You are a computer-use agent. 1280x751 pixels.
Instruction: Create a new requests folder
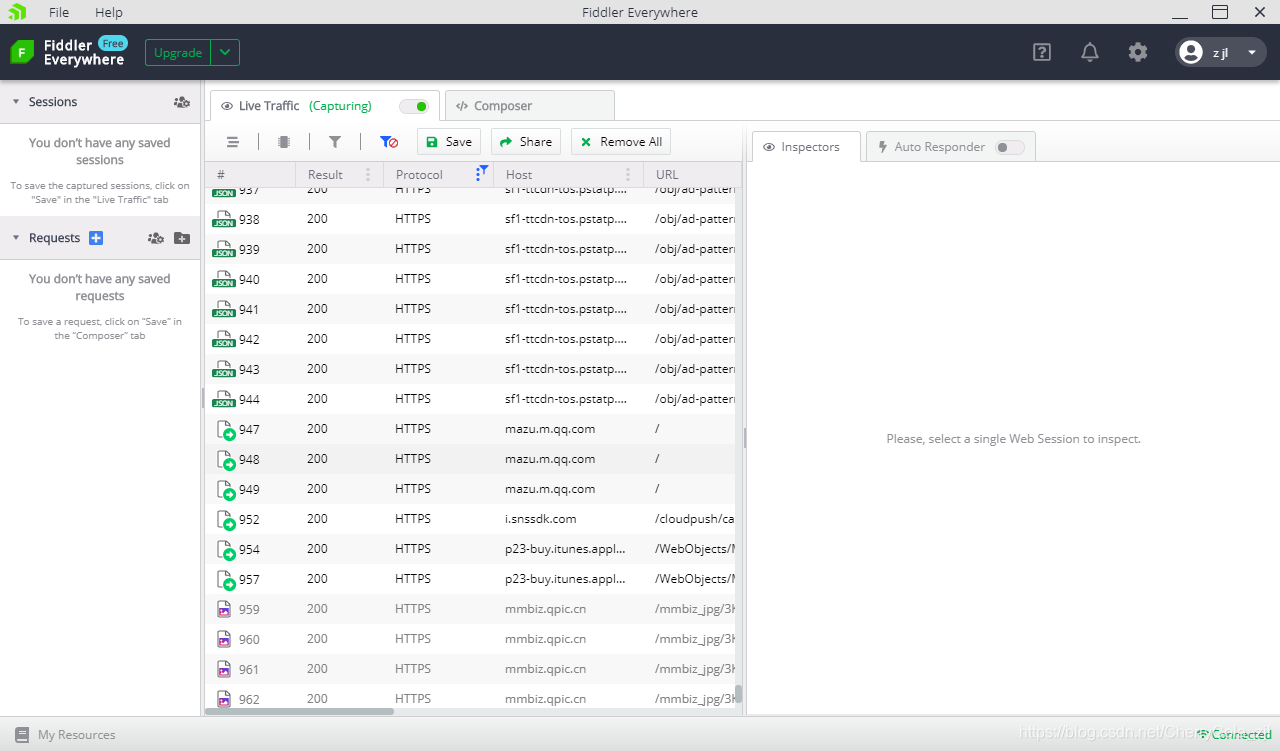[181, 238]
